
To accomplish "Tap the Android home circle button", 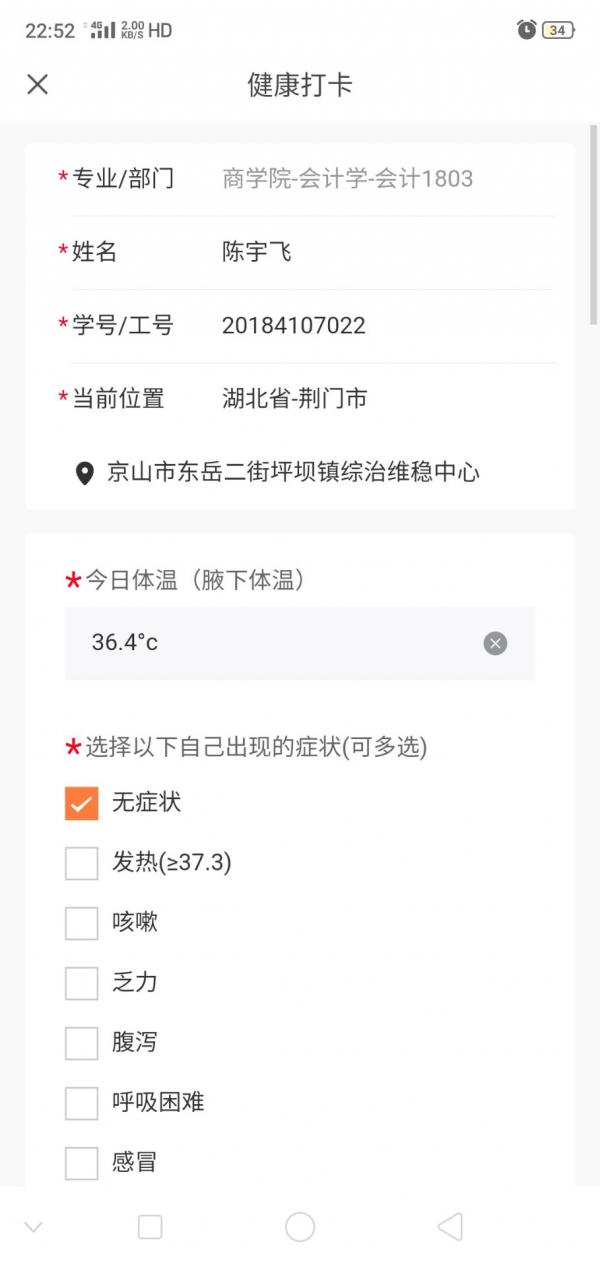I will point(300,1226).
